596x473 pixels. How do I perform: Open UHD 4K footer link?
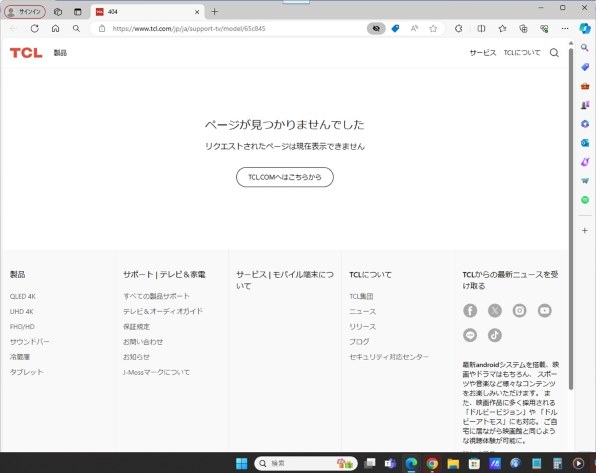pyautogui.click(x=22, y=311)
